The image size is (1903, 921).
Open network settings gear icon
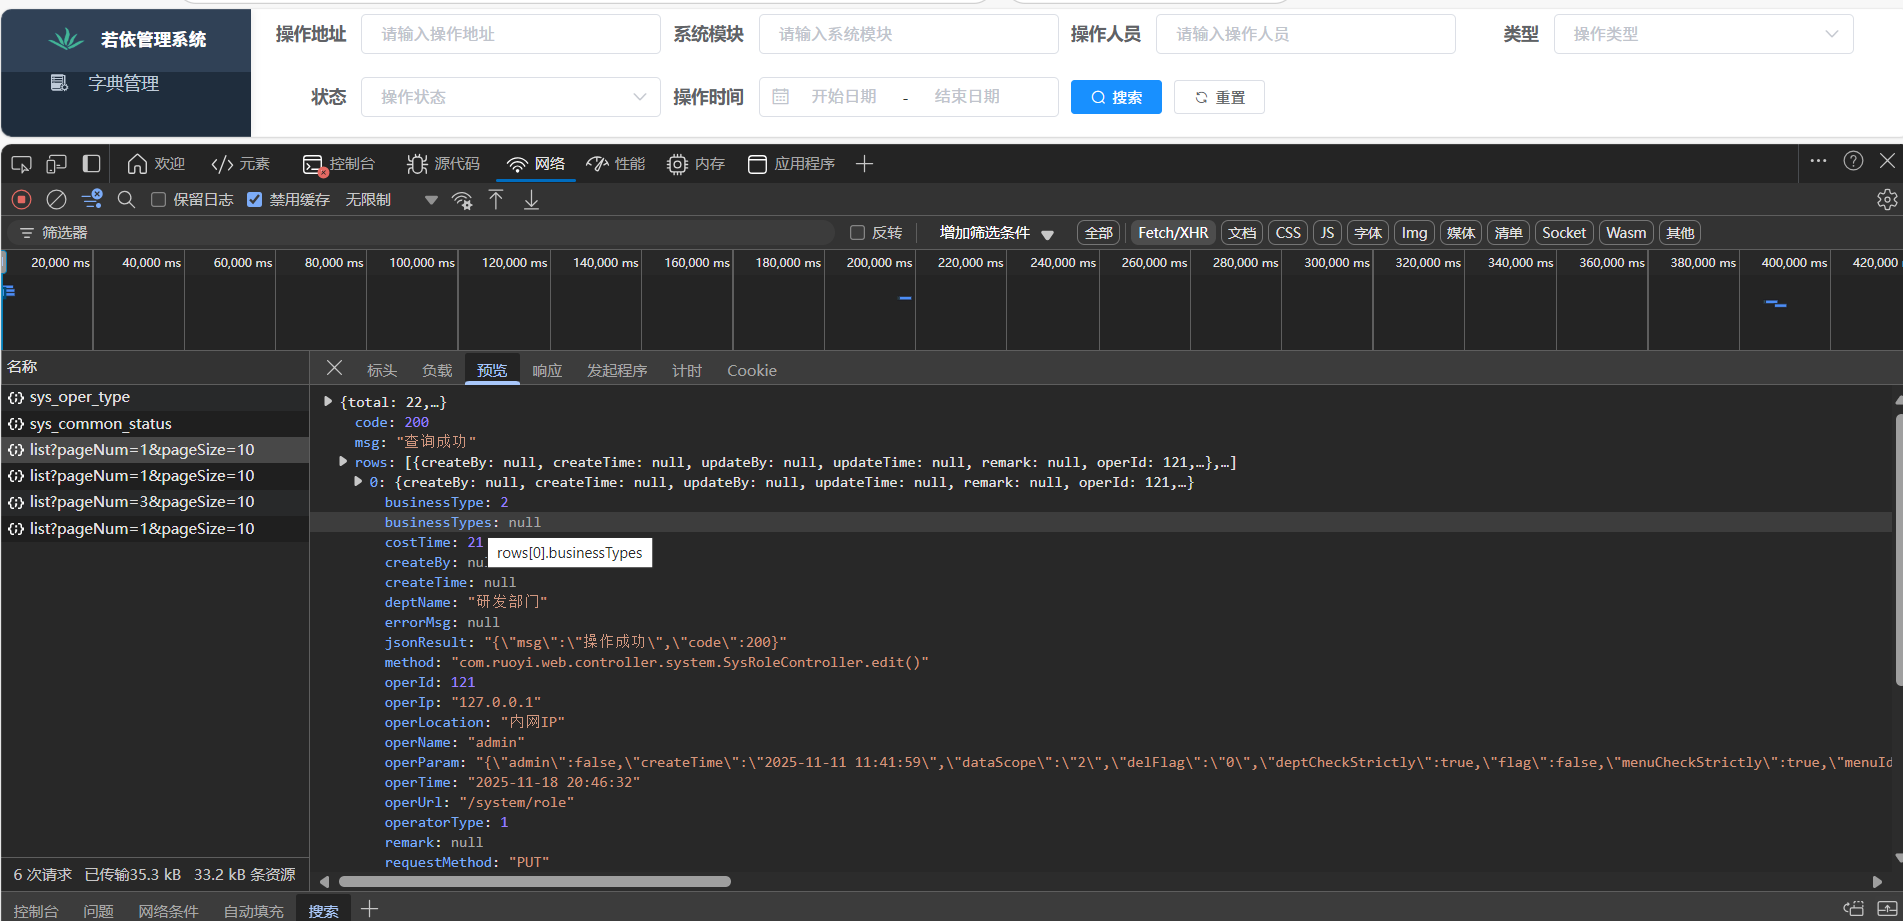coord(1887,199)
